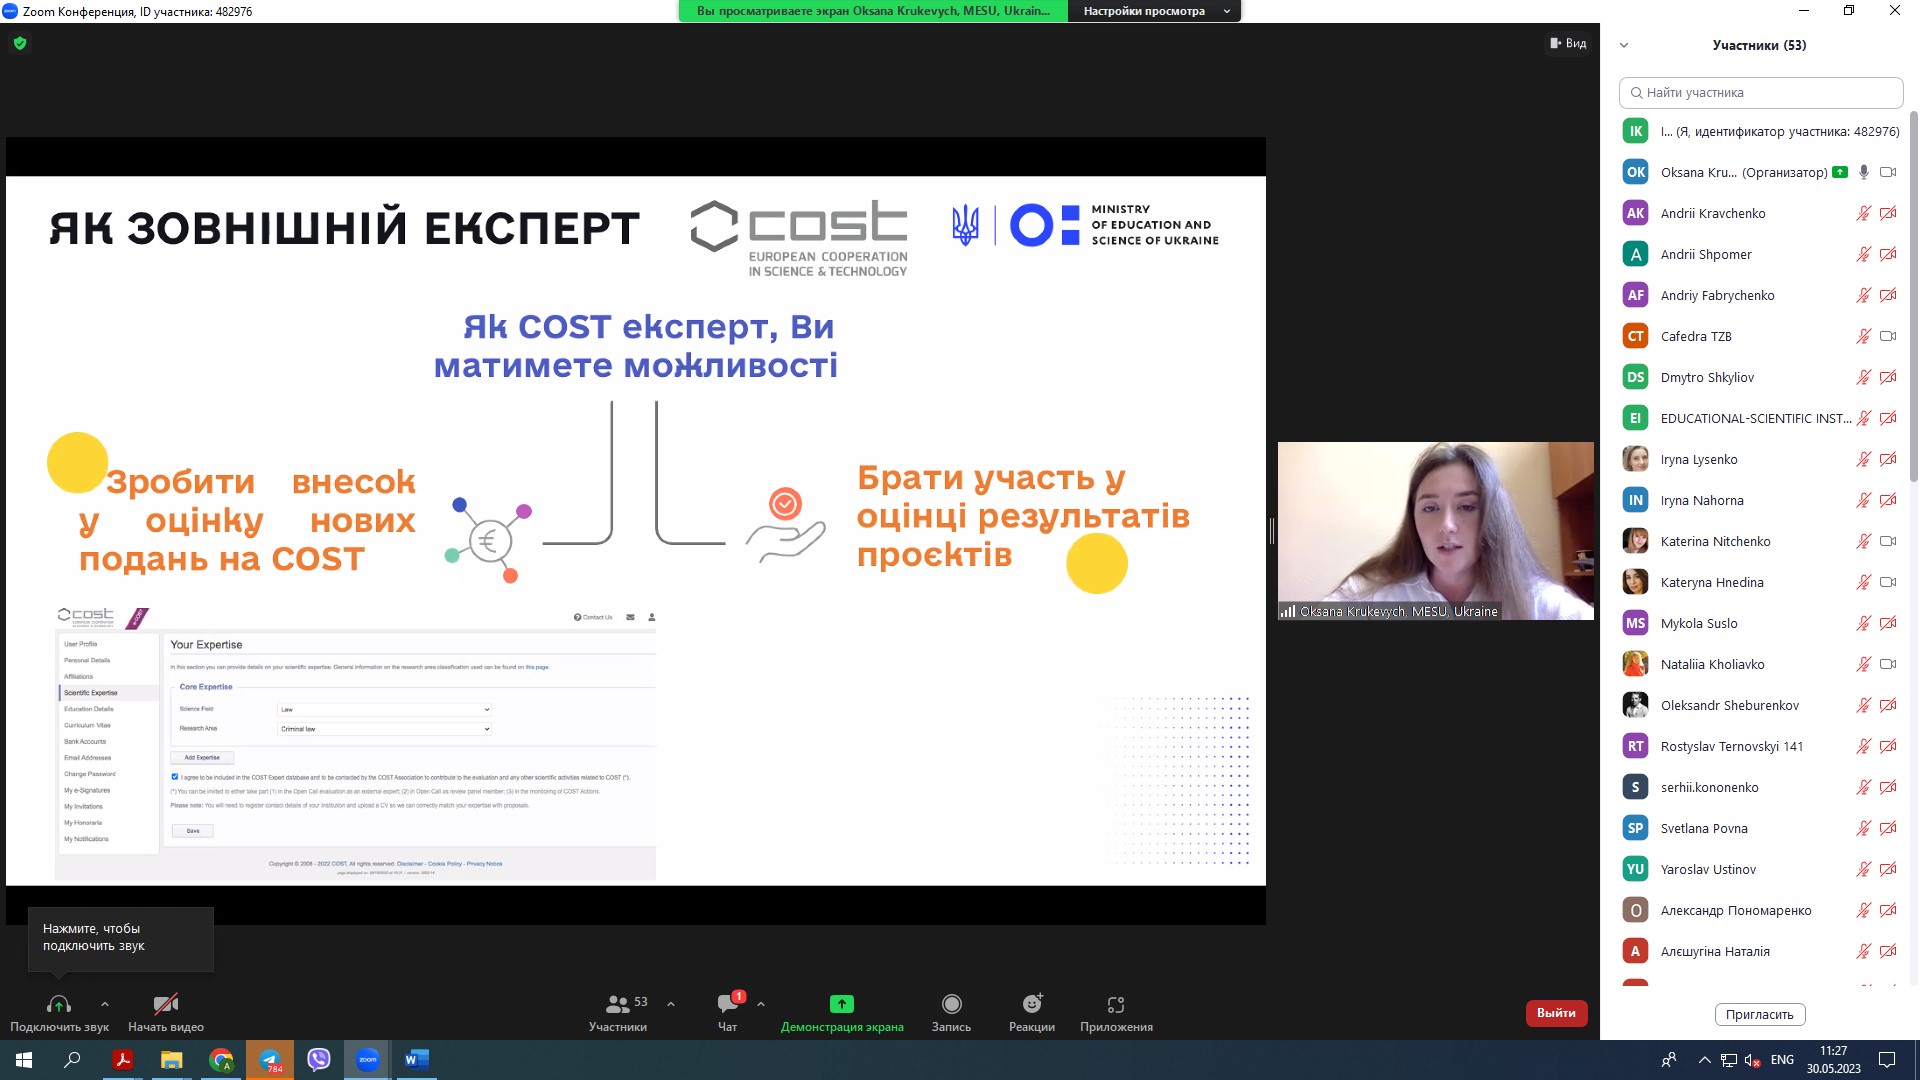Click the Start Video camera icon
The width and height of the screenshot is (1920, 1080).
pyautogui.click(x=166, y=1004)
